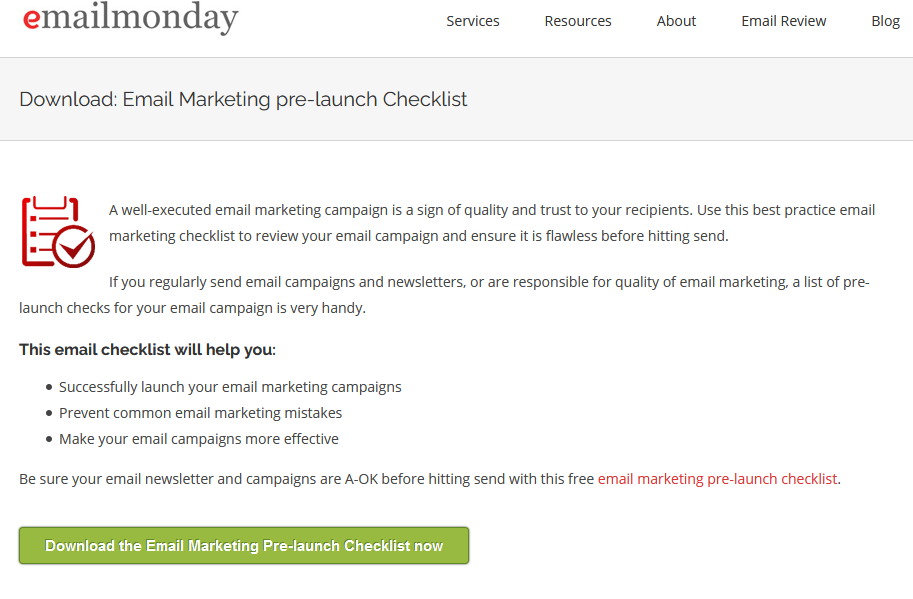
Task: Go to the About page
Action: 676,21
